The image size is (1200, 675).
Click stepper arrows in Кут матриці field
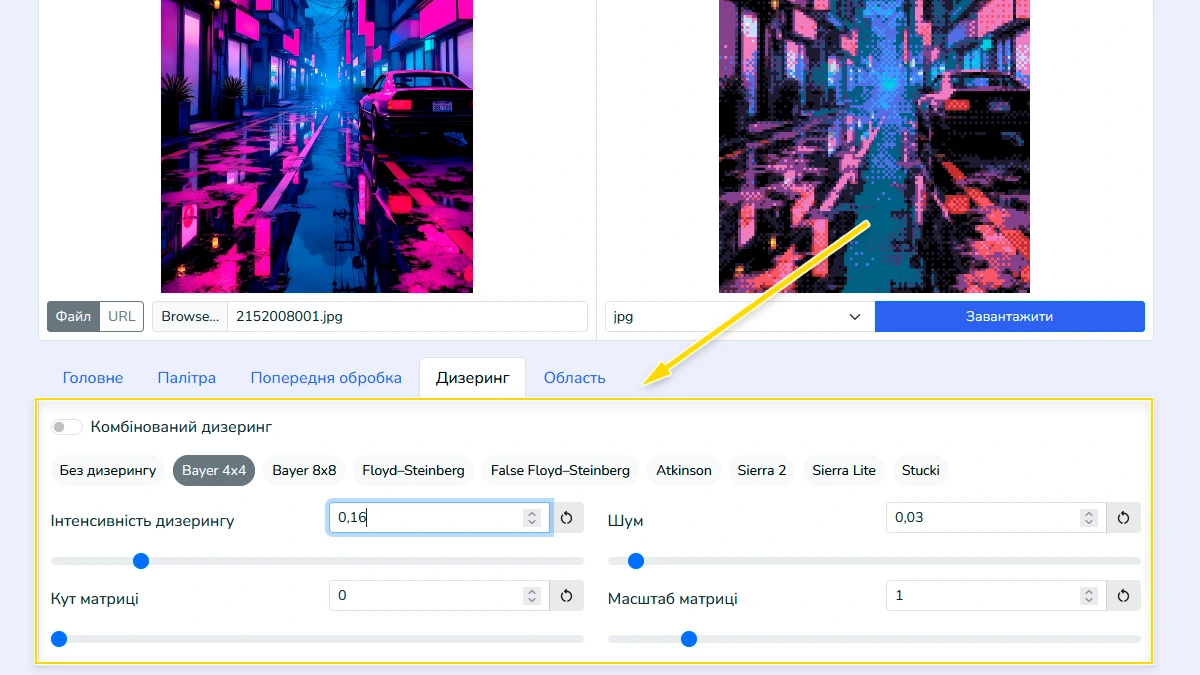532,596
